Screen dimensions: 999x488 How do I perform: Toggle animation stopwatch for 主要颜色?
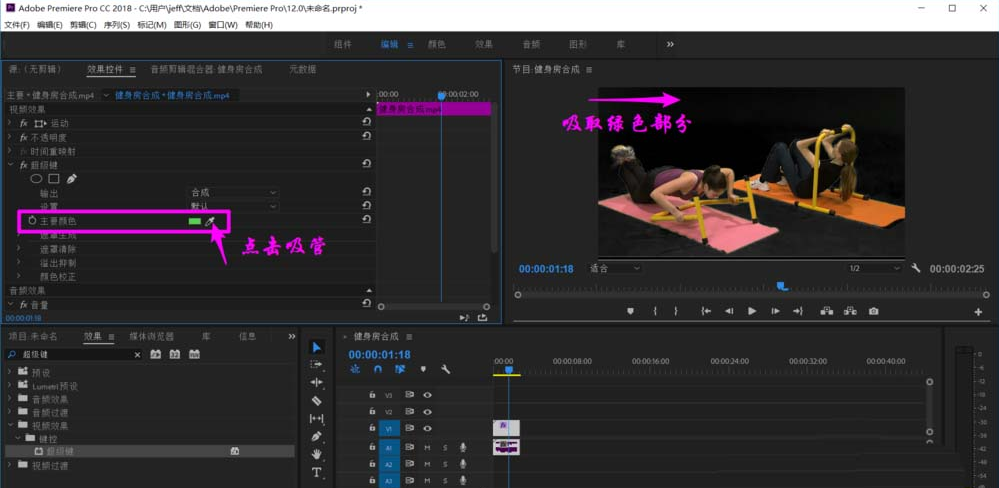[x=32, y=220]
